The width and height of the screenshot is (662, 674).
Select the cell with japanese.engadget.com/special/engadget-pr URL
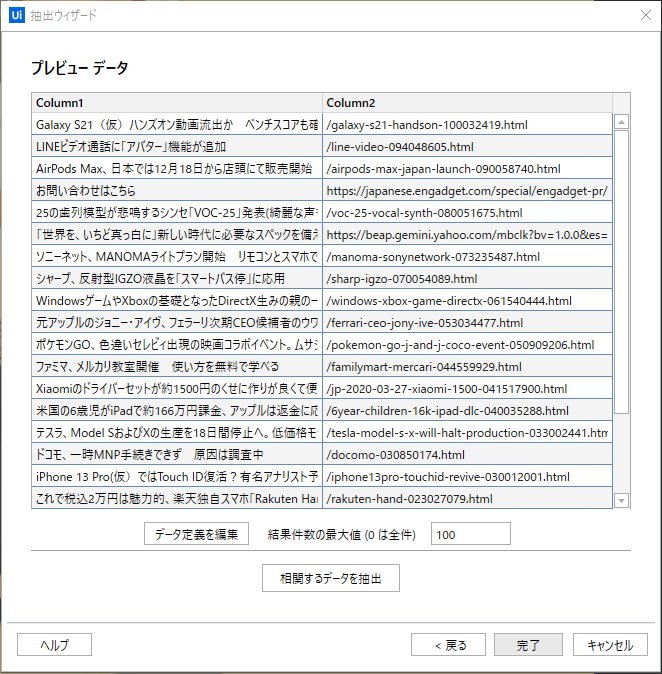(467, 190)
